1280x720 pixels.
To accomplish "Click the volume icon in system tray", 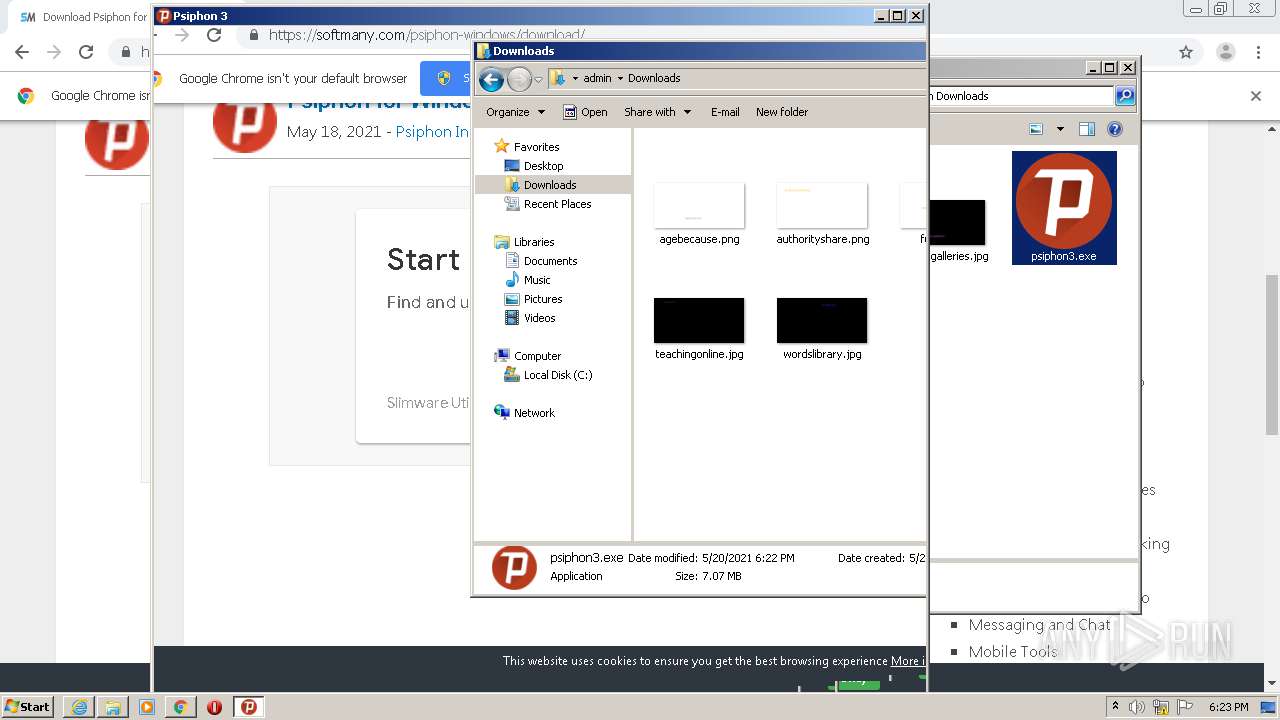I will click(x=1137, y=707).
